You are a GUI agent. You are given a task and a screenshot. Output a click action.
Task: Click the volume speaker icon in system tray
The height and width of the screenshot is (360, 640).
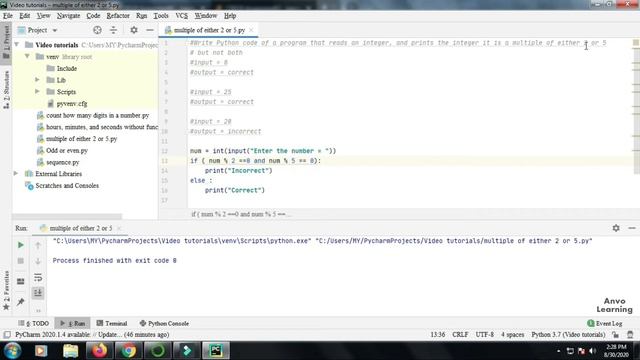click(593, 351)
